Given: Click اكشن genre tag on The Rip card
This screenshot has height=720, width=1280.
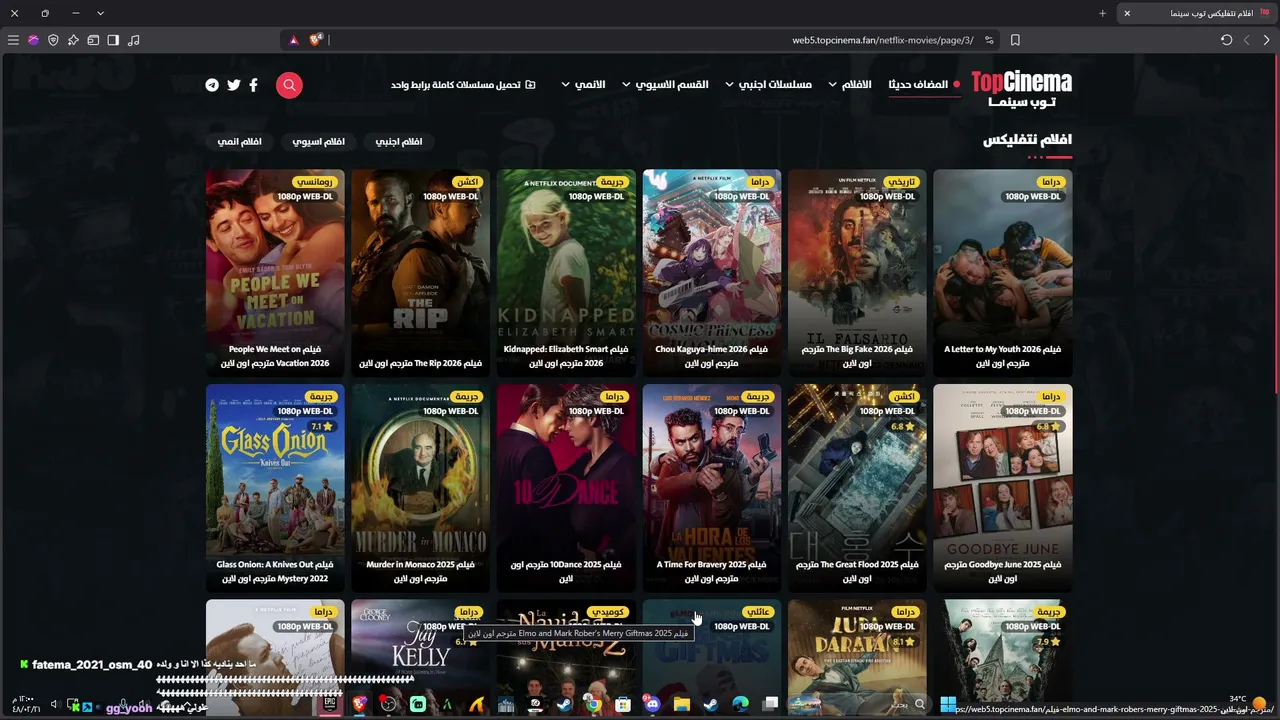Looking at the screenshot, I should (468, 182).
